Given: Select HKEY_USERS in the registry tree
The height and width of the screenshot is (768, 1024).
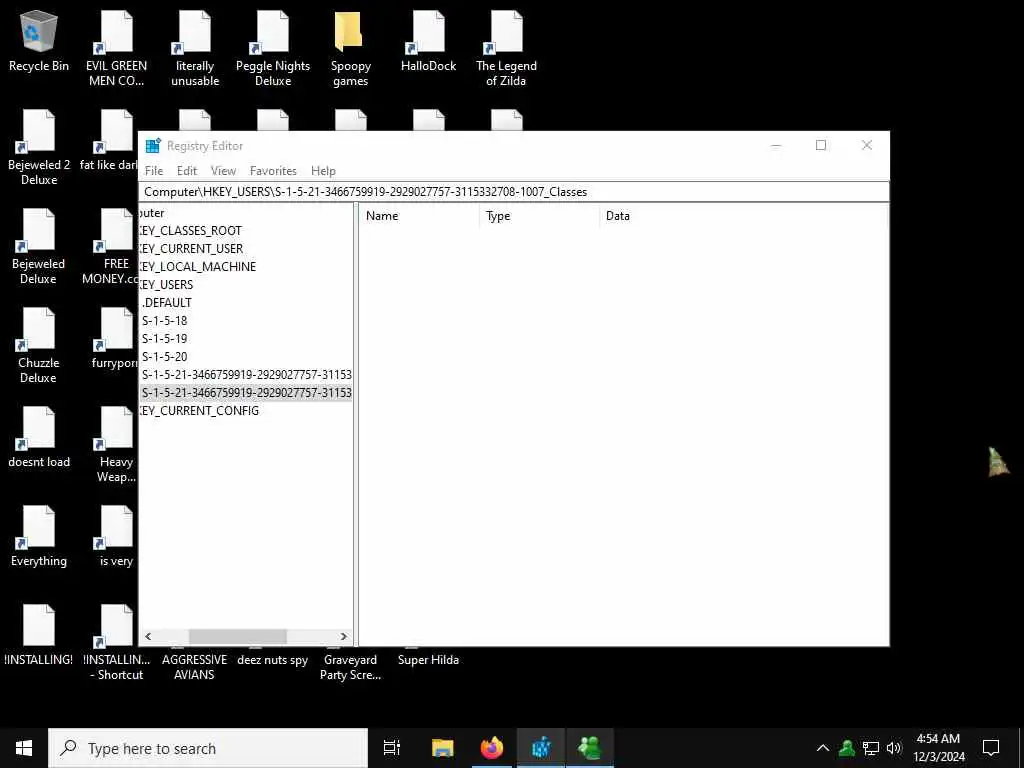Looking at the screenshot, I should [x=167, y=285].
